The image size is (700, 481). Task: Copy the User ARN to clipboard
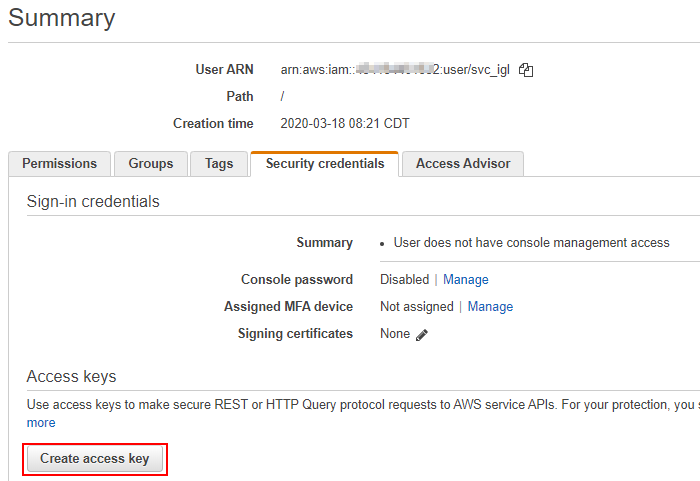tap(527, 70)
